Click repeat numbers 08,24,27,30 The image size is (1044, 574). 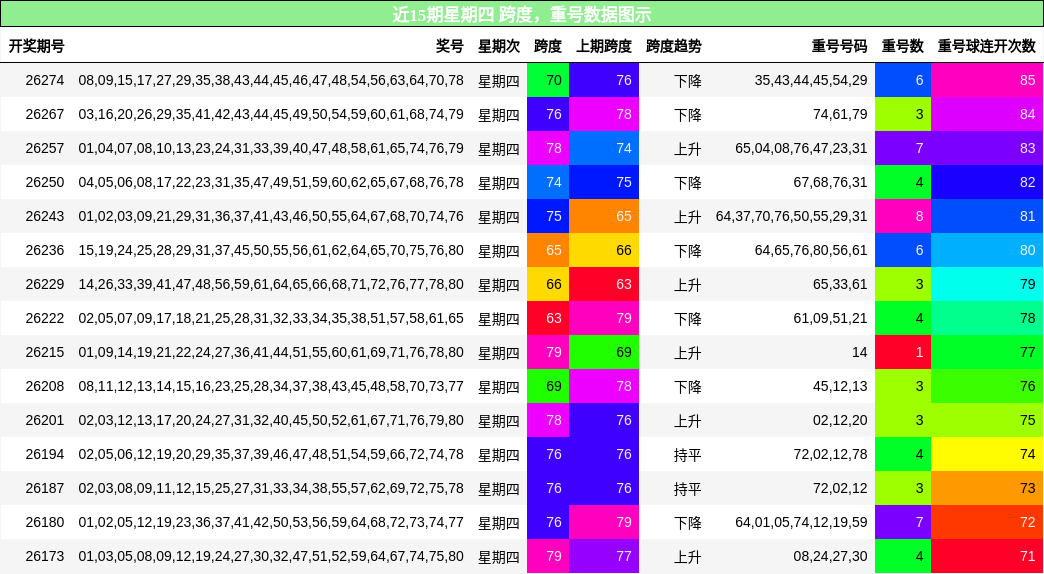tap(831, 556)
